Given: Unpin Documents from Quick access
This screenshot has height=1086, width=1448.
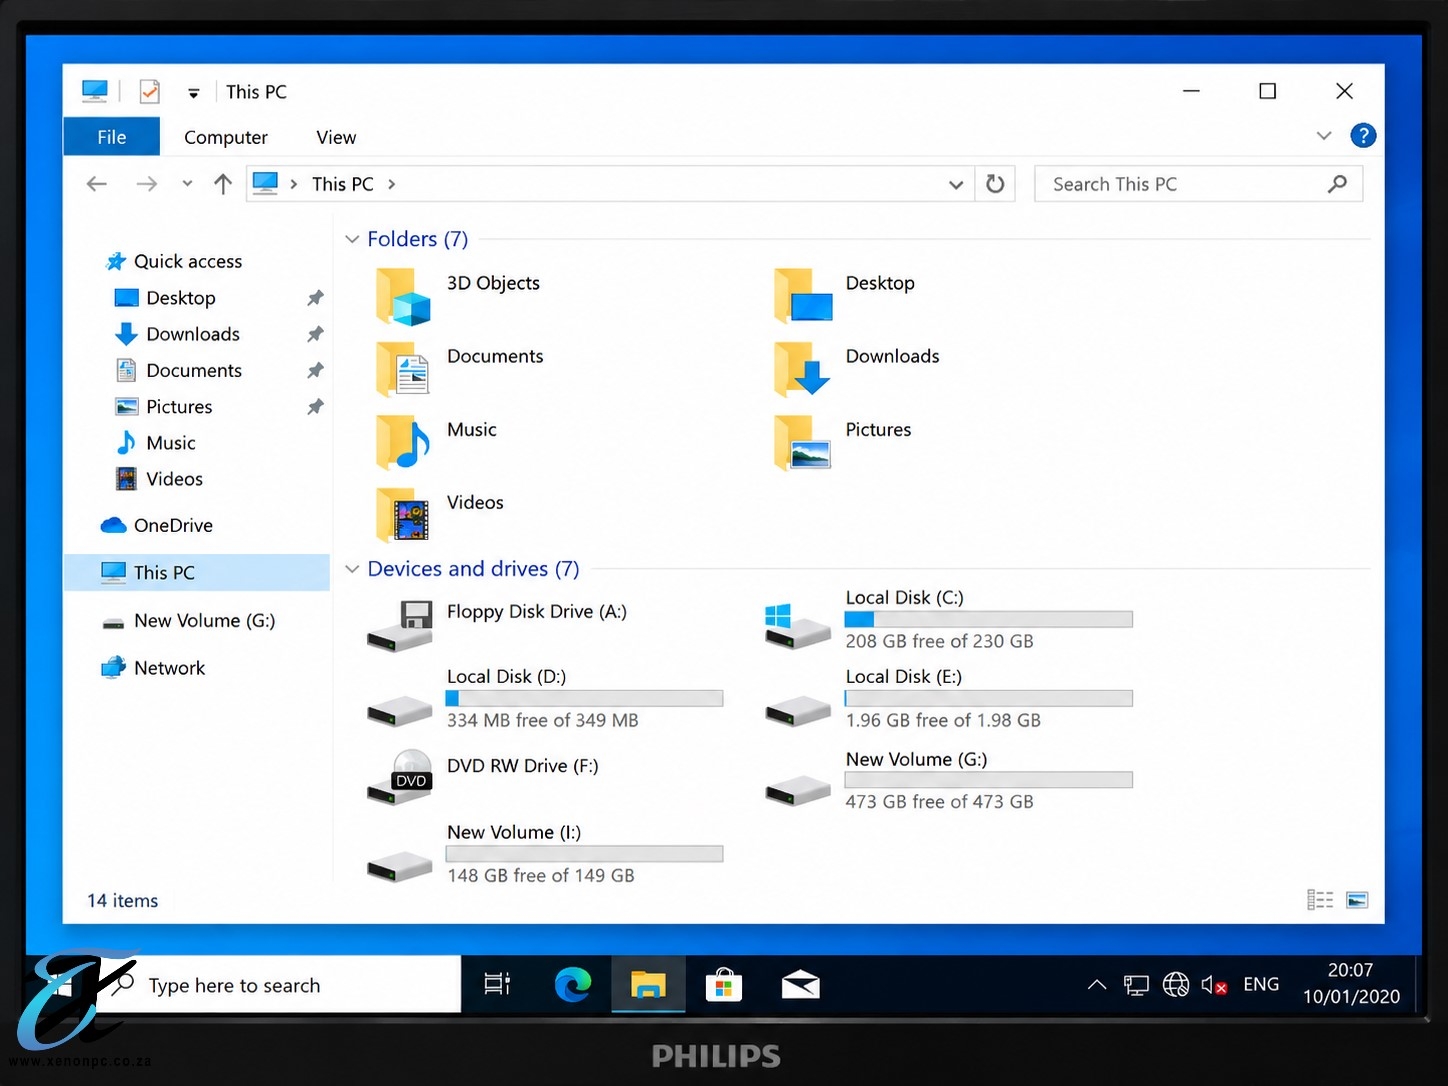Looking at the screenshot, I should [315, 370].
